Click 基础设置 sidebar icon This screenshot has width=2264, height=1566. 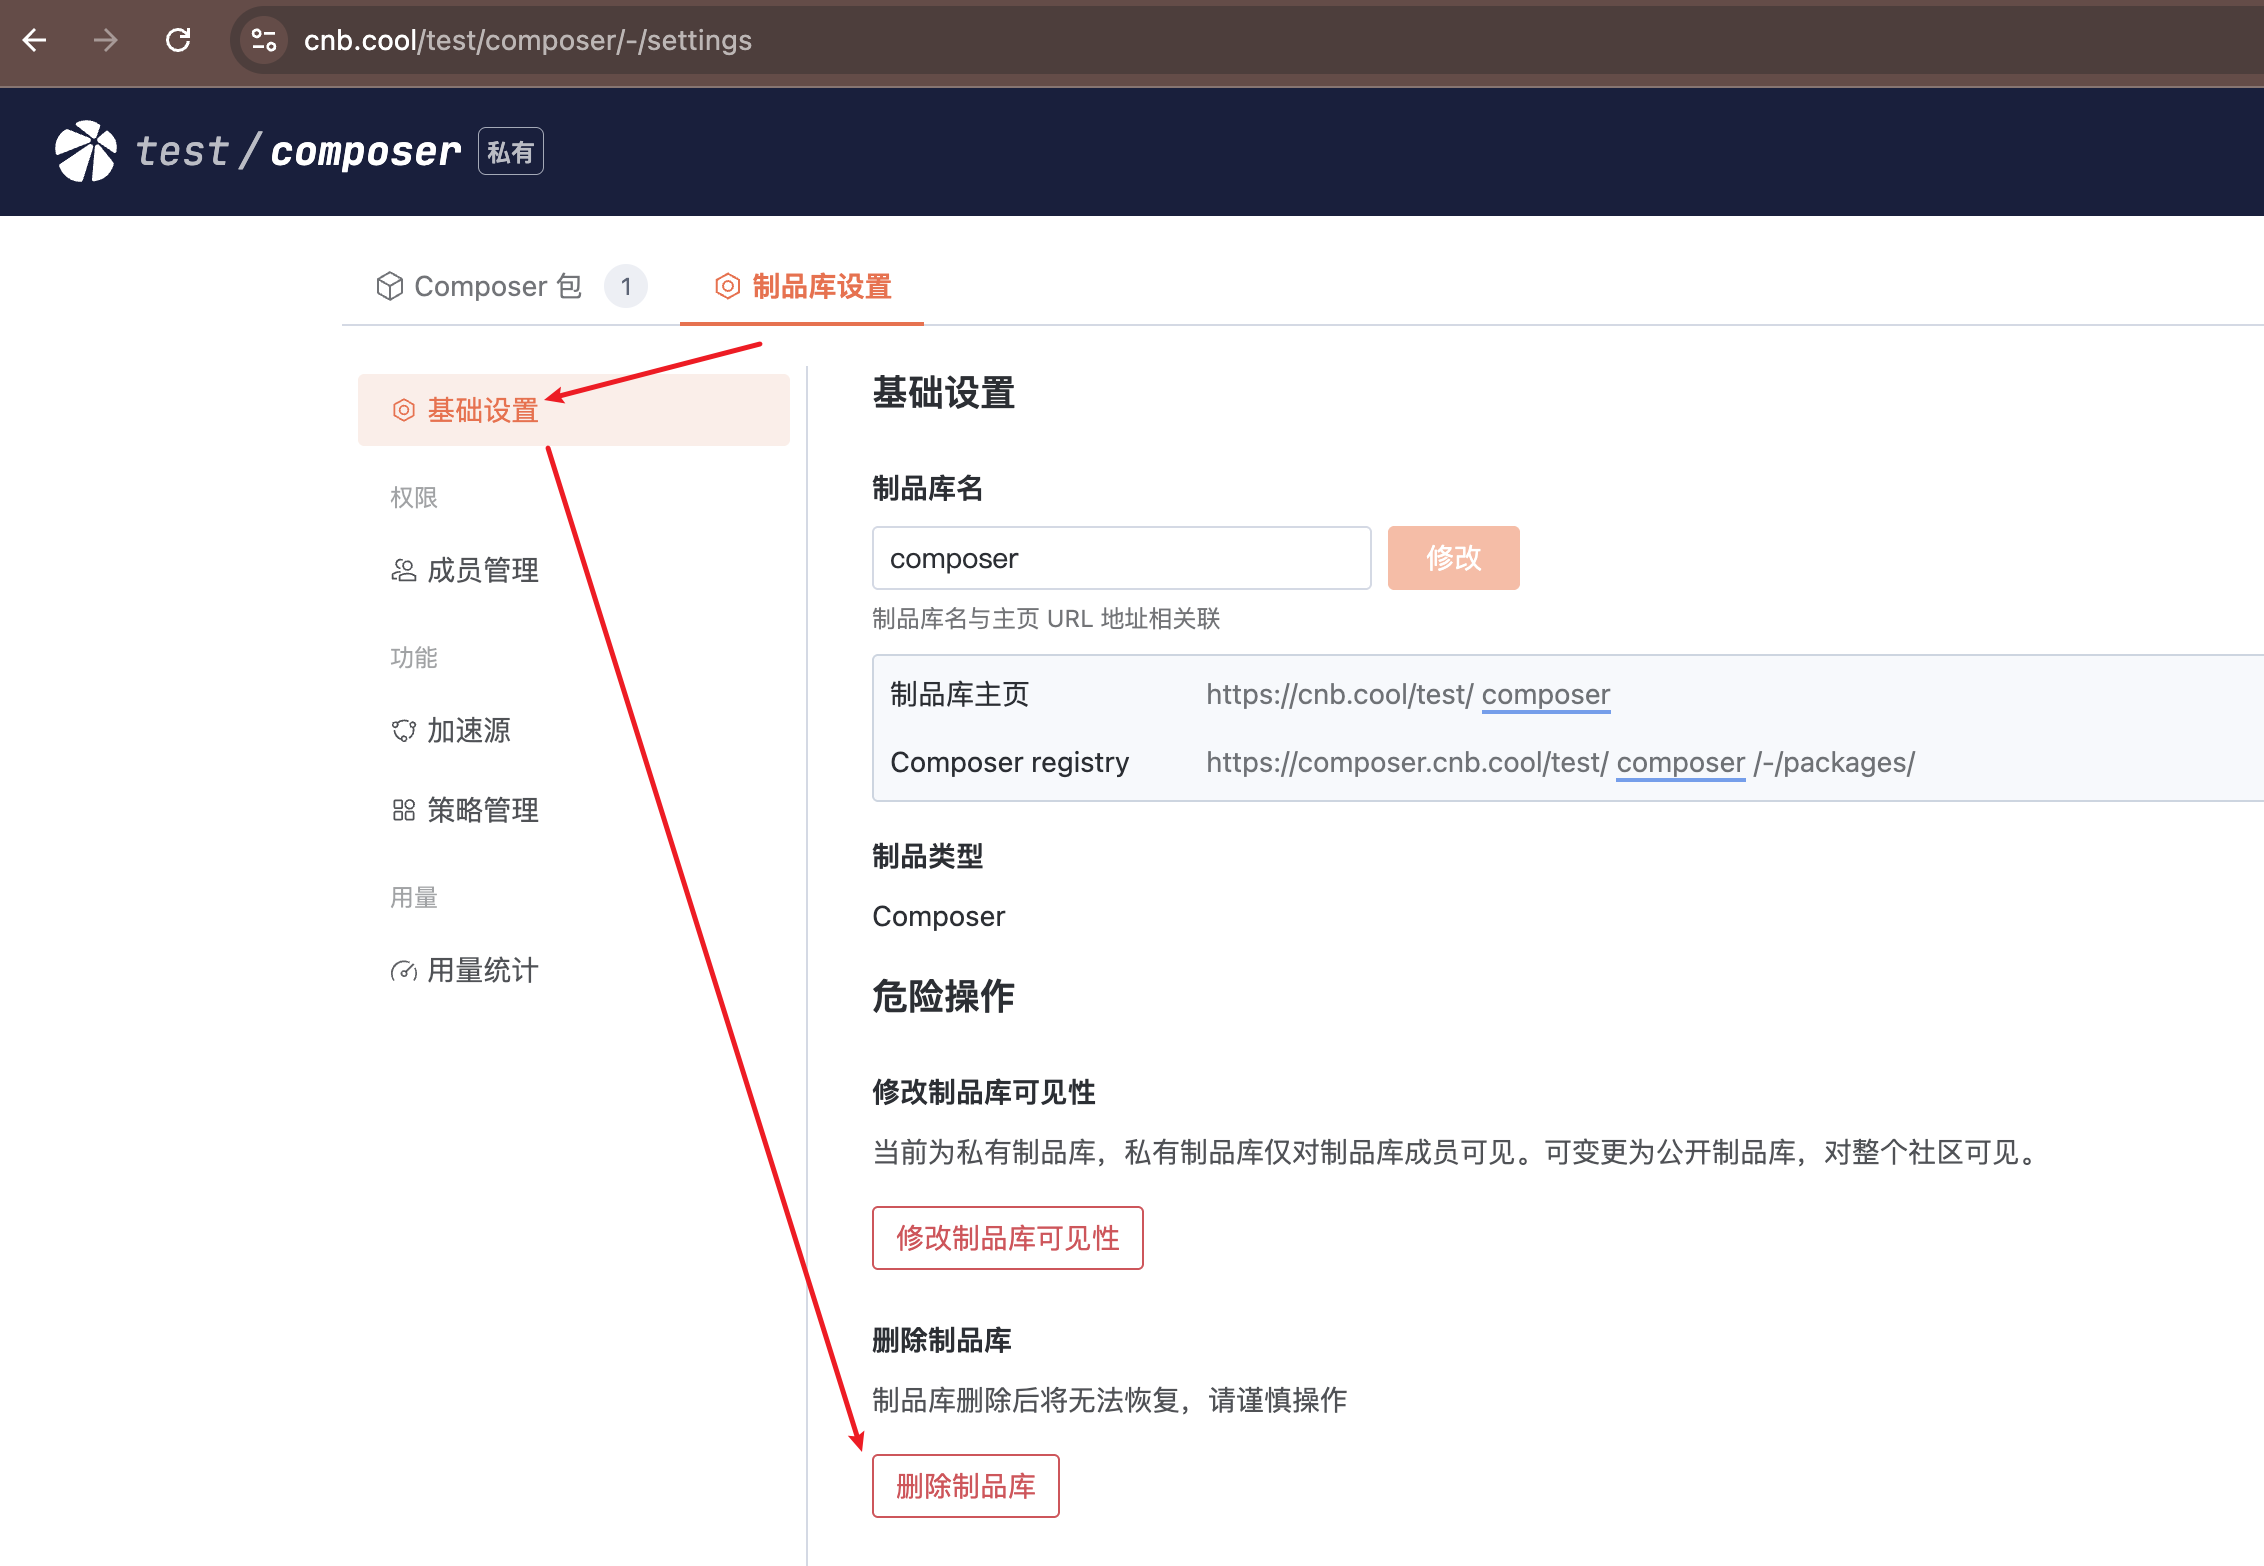pos(404,410)
